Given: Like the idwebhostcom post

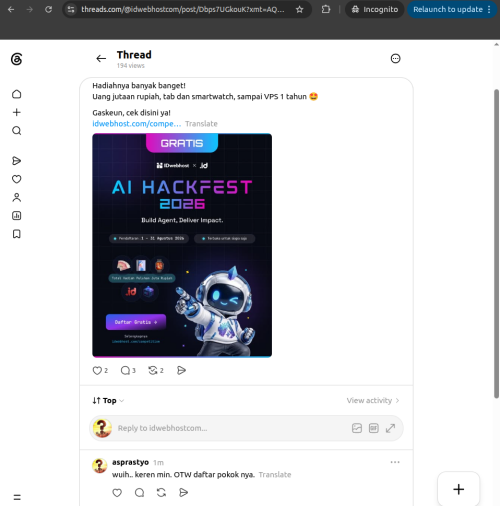Looking at the screenshot, I should point(97,370).
